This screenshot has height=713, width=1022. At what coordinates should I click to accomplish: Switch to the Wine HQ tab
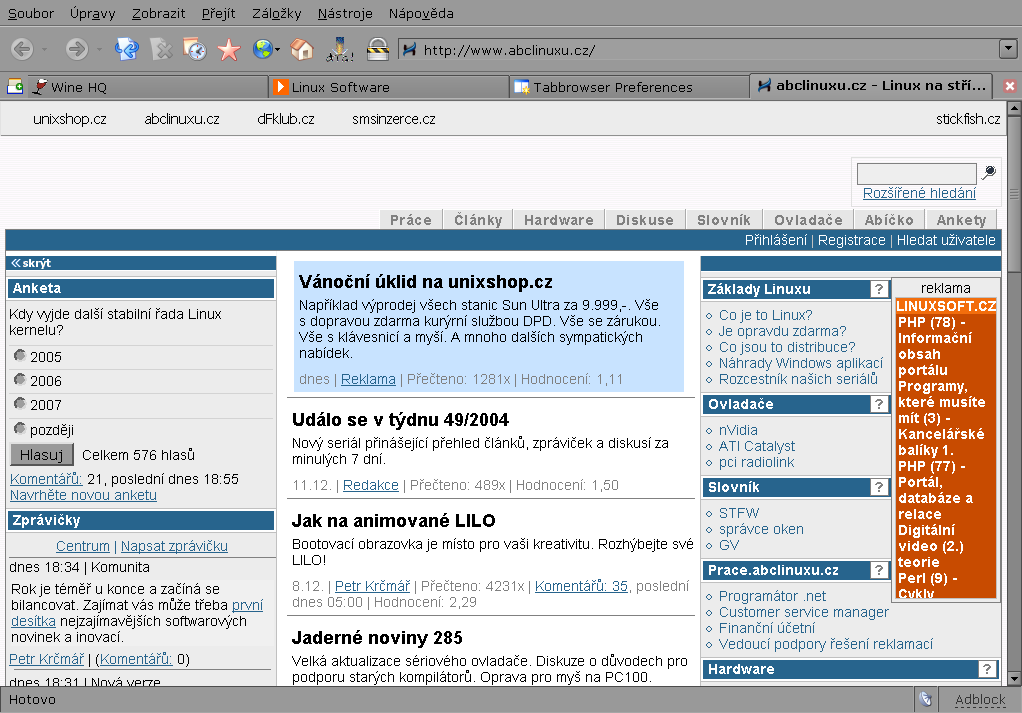pos(148,87)
